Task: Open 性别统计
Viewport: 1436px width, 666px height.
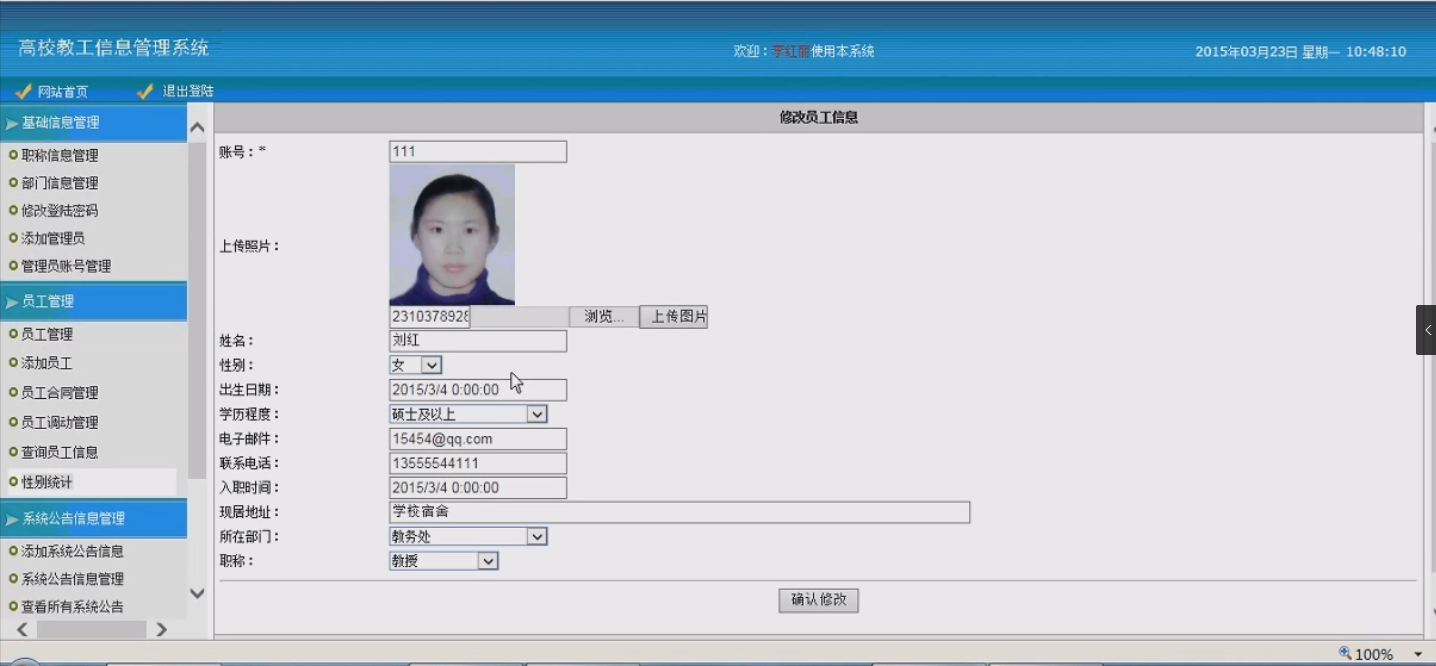Action: tap(47, 482)
